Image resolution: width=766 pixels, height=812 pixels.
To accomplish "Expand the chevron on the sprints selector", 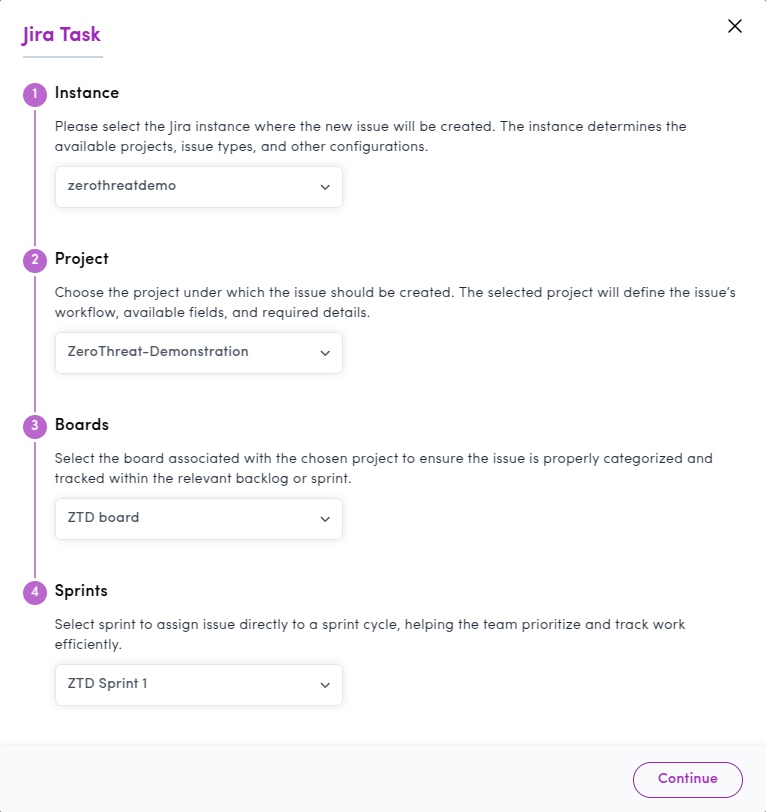I will [x=325, y=685].
